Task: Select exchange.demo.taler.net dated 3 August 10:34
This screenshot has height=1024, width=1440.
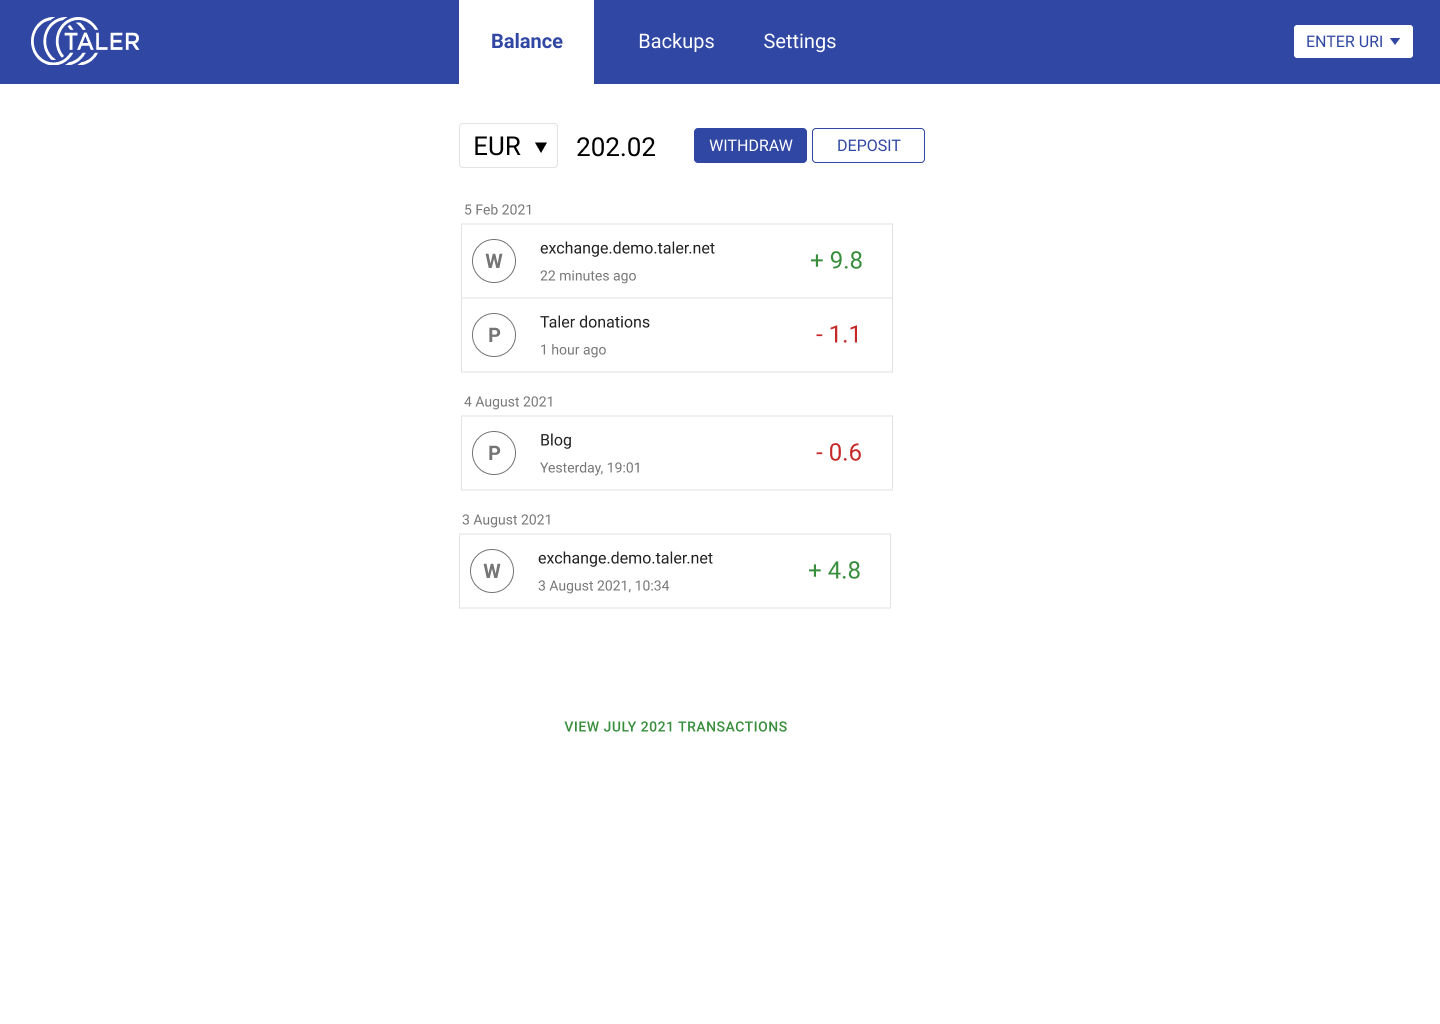Action: 625,558
